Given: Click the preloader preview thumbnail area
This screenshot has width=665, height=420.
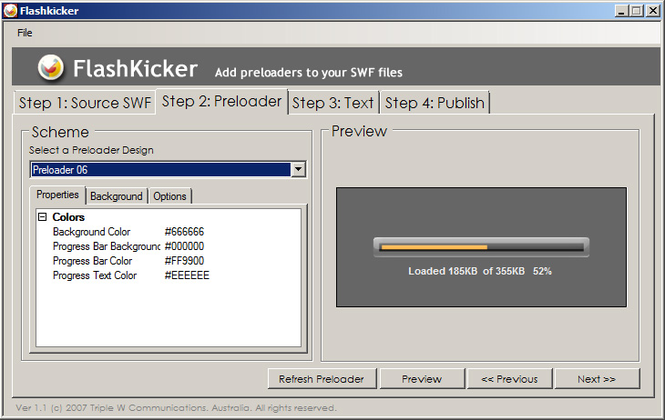Looking at the screenshot, I should click(481, 247).
